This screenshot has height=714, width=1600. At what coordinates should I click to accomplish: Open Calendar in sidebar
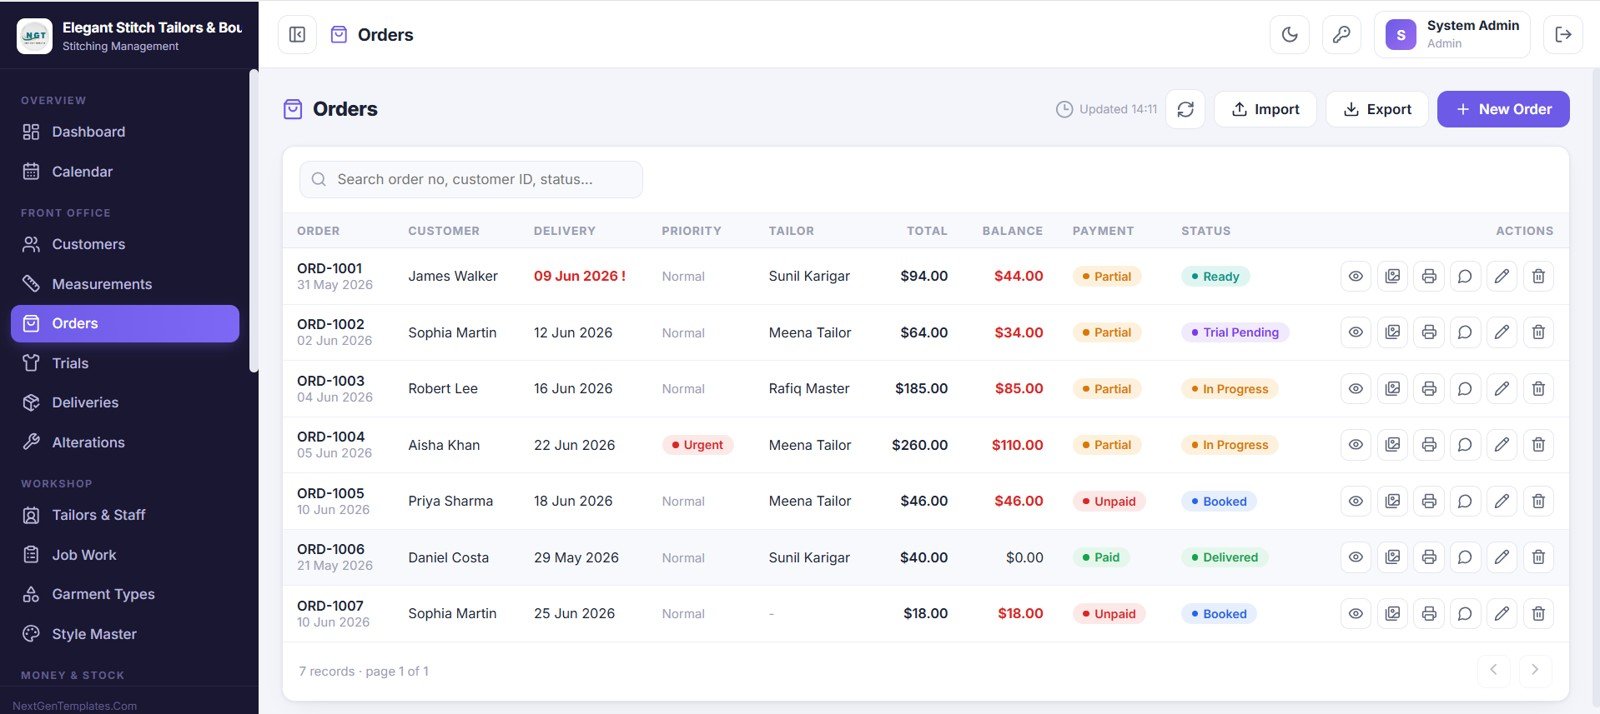coord(125,172)
